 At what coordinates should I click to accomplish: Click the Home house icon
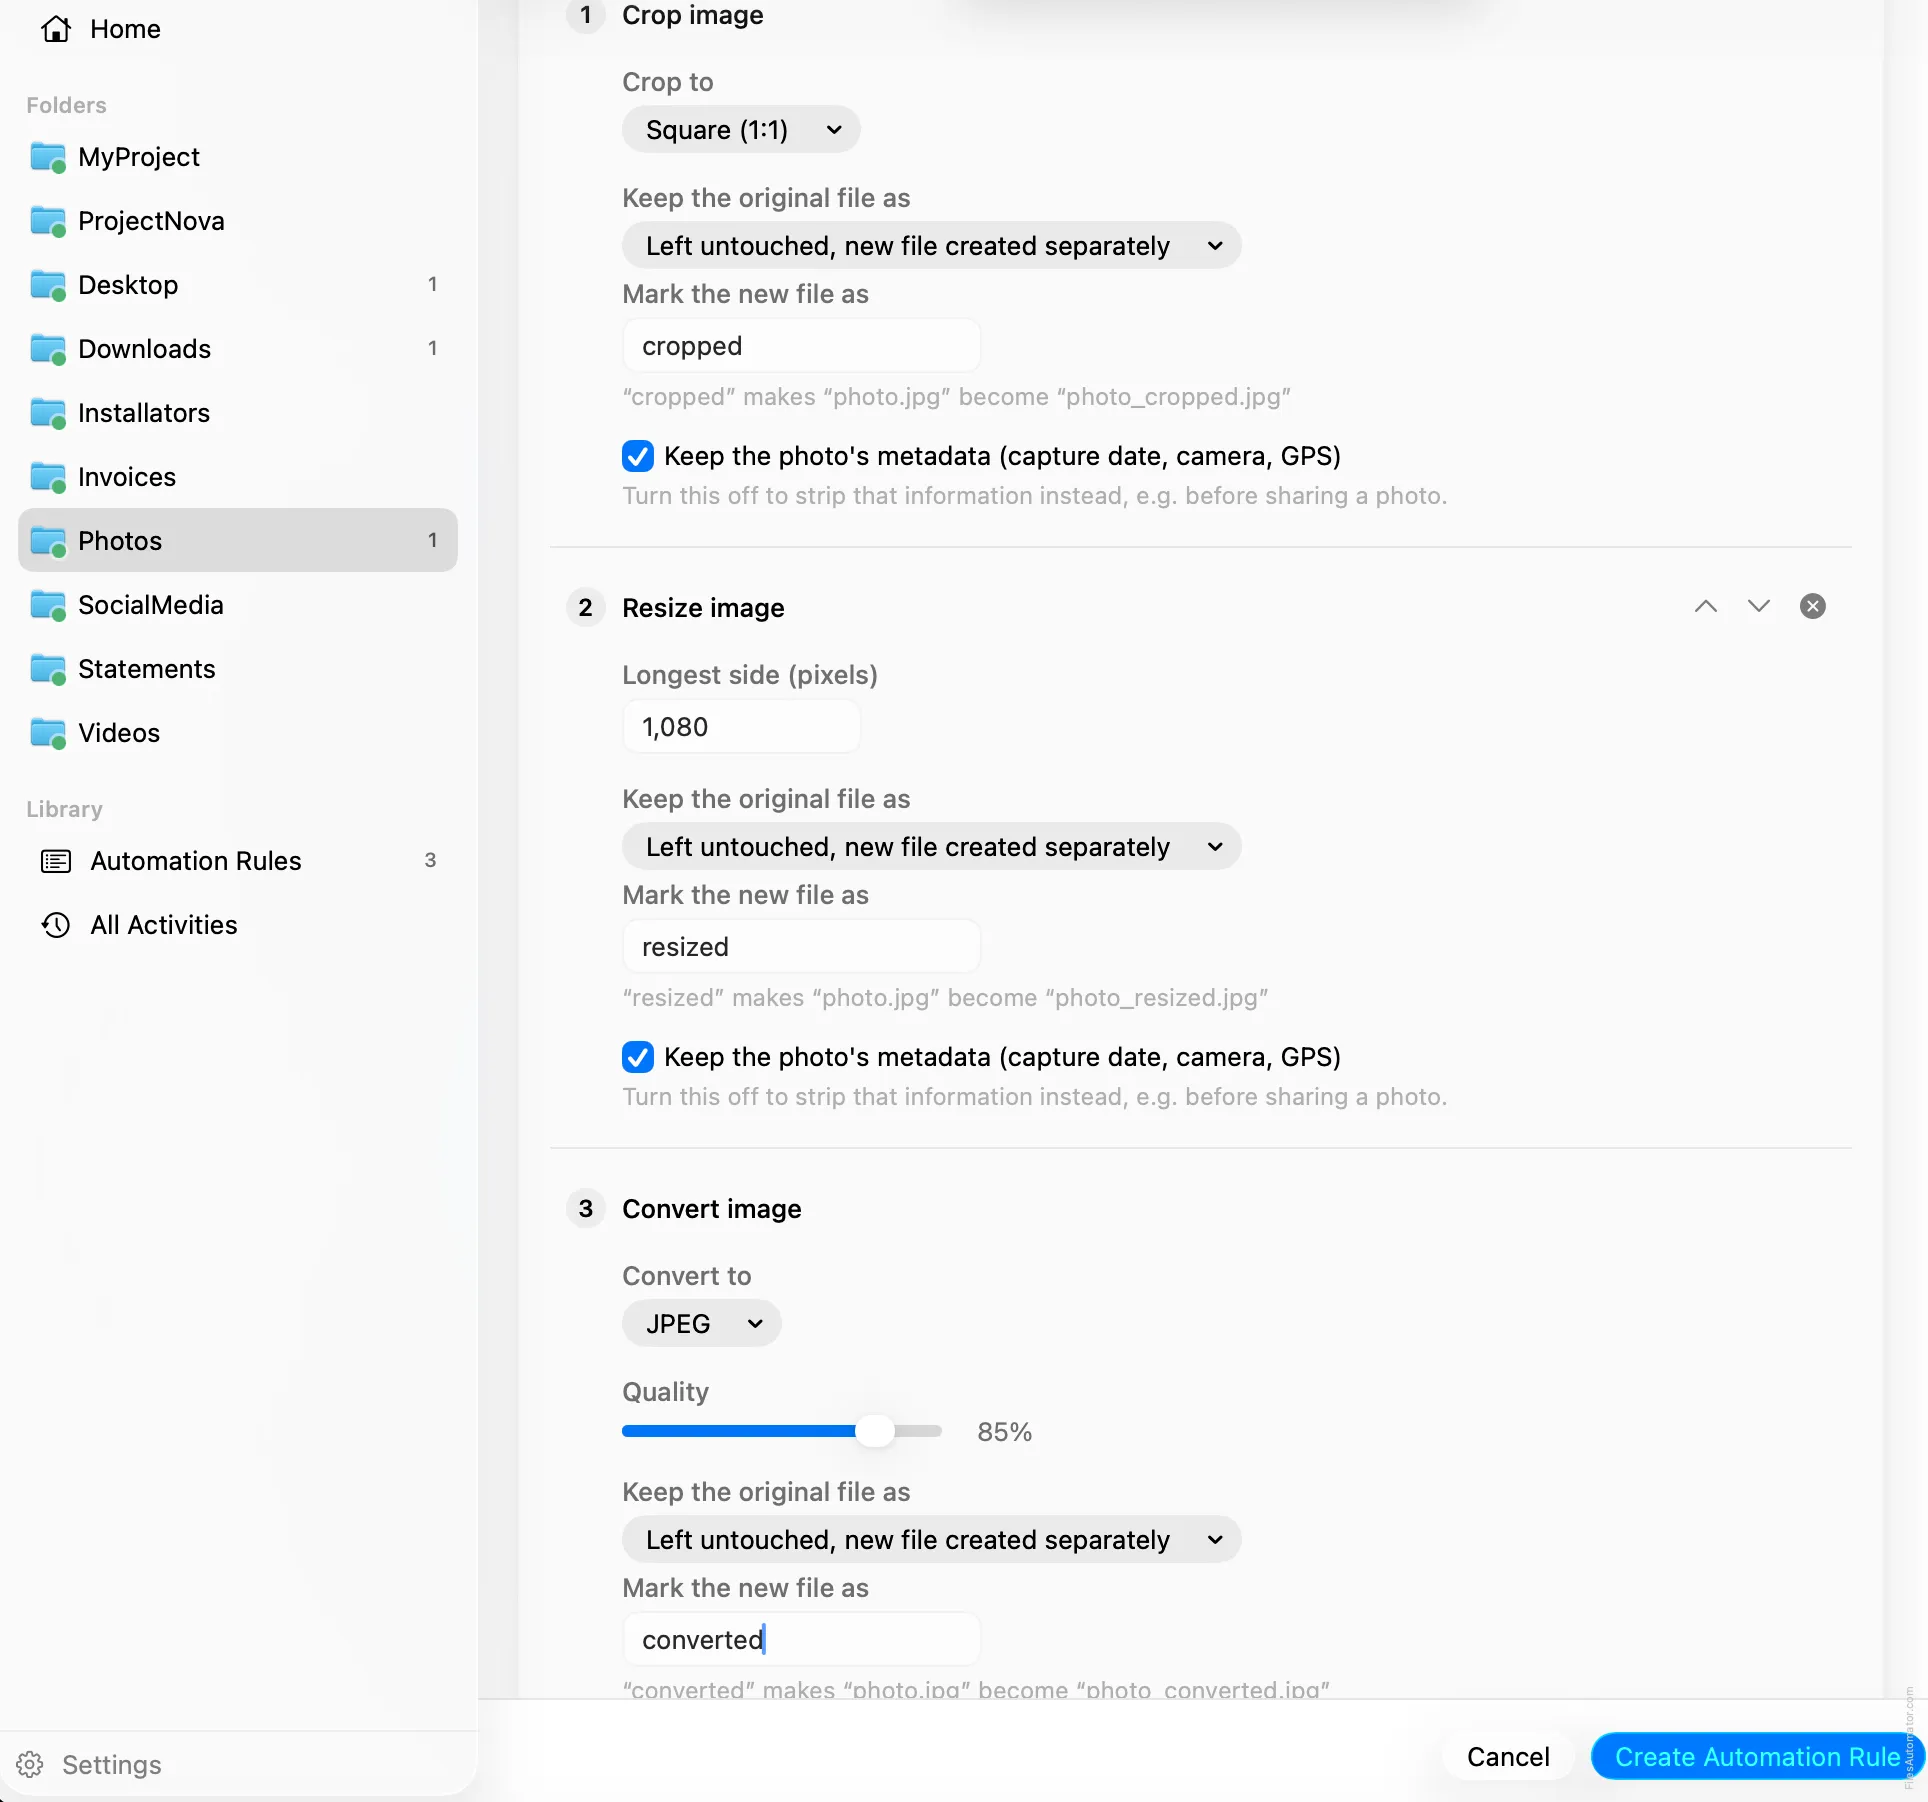[56, 29]
